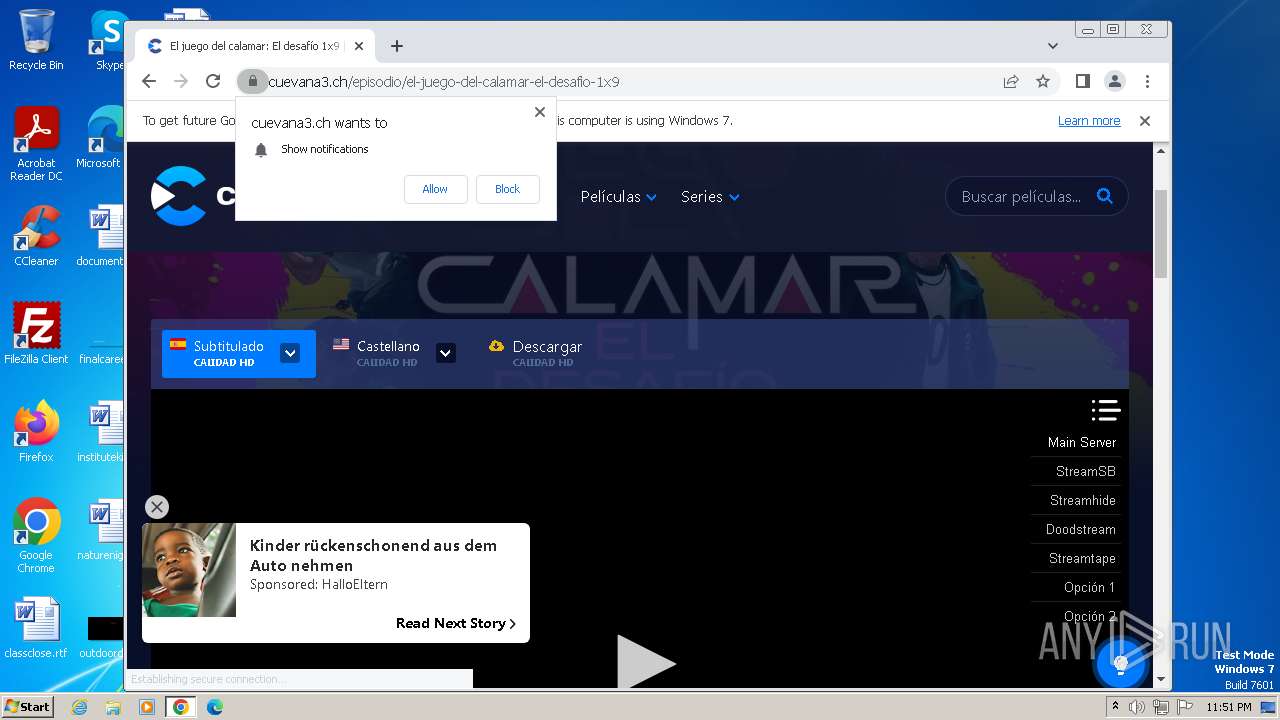Screen dimensions: 1280x720
Task: Click the page vertical scrollbar thumb
Action: tap(1161, 233)
